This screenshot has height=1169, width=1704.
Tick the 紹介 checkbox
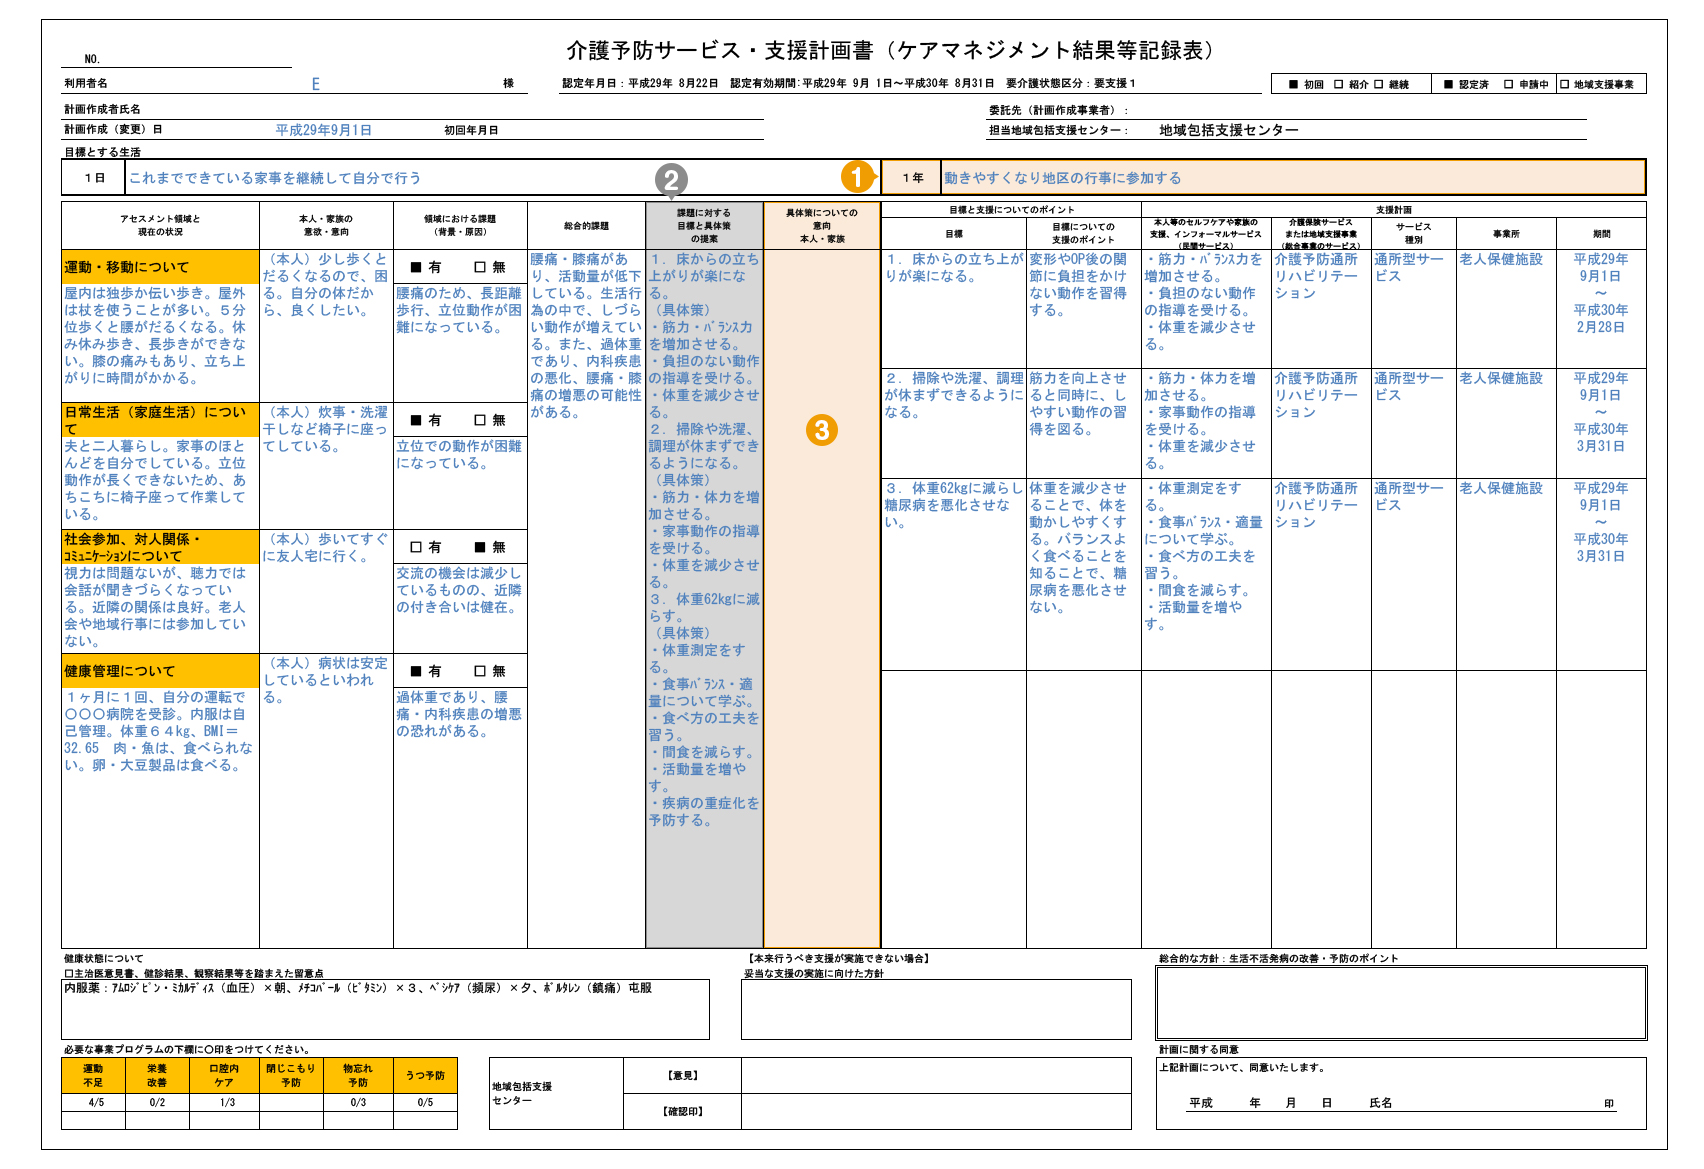click(1338, 85)
